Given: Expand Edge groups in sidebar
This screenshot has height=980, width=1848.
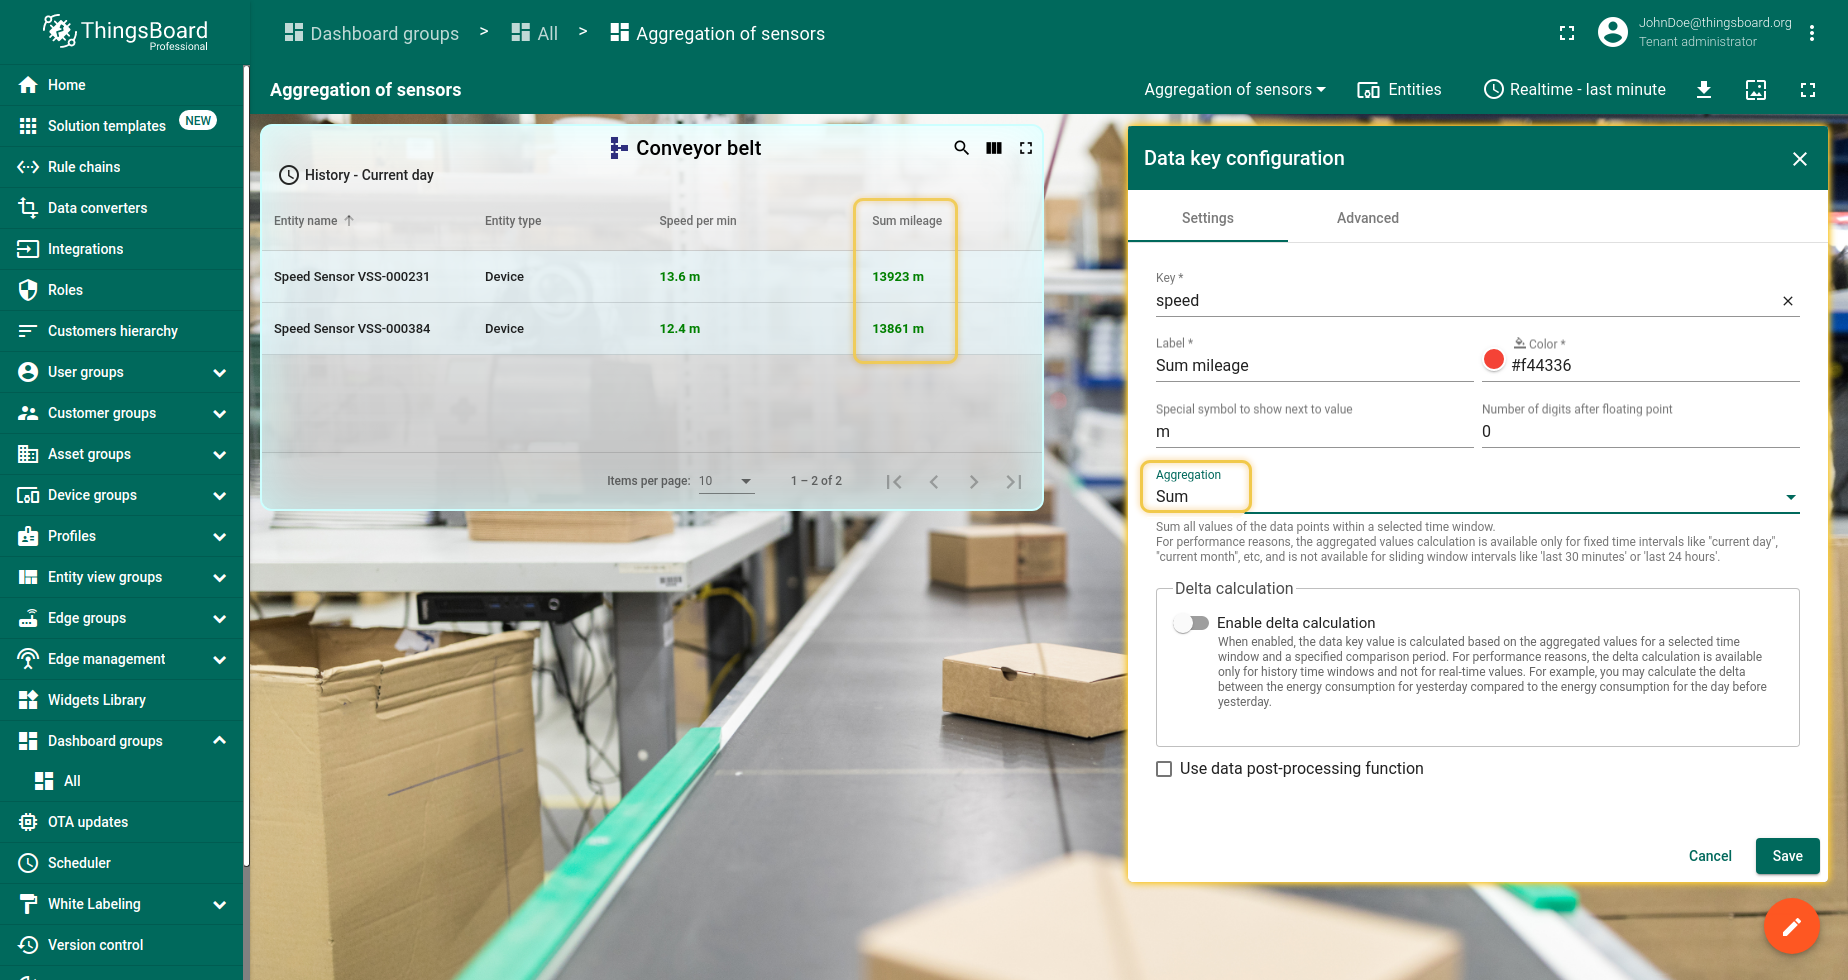Looking at the screenshot, I should [121, 618].
